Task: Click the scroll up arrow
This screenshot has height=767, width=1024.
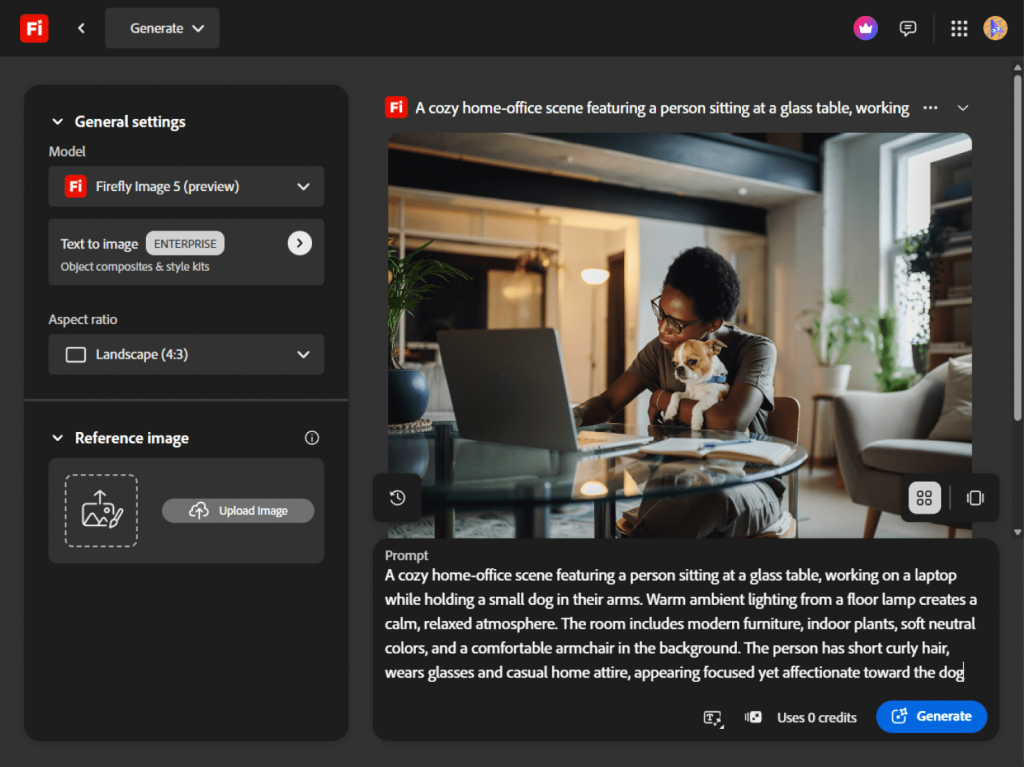Action: point(1017,67)
